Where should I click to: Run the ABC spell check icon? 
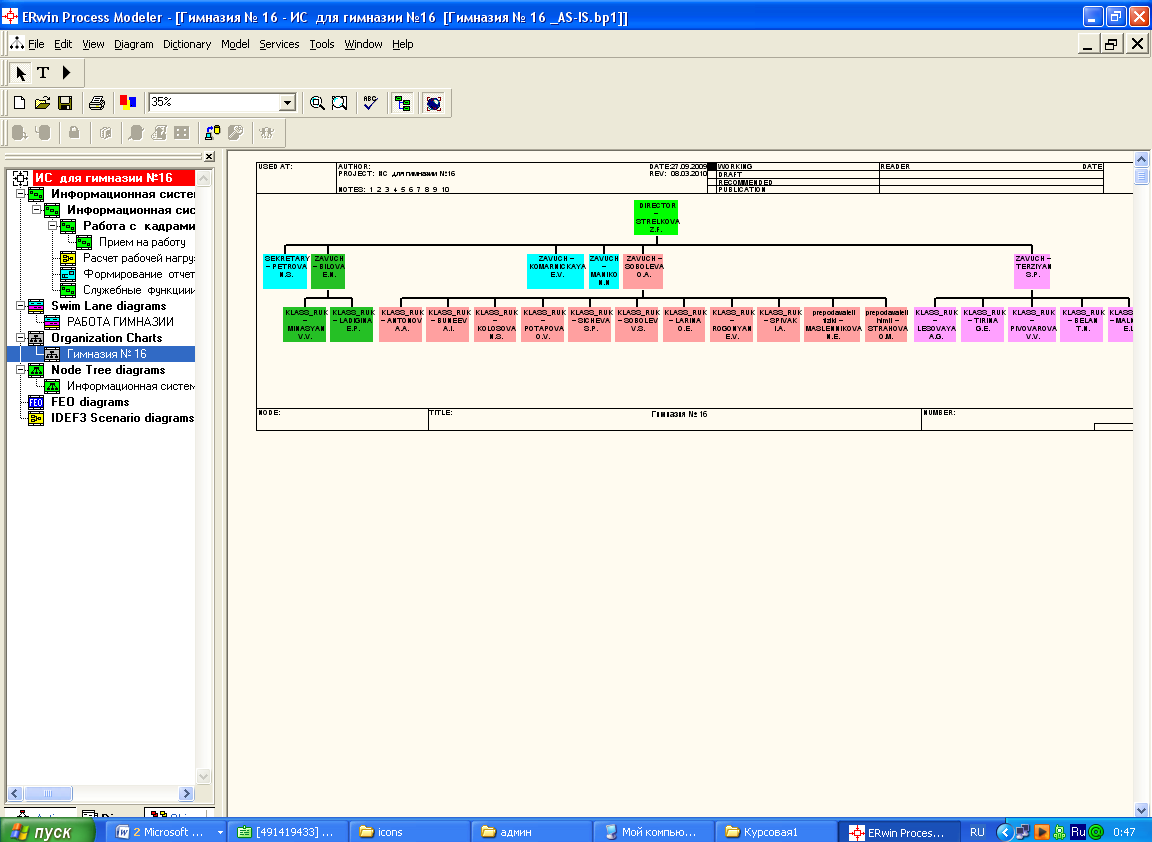coord(370,103)
